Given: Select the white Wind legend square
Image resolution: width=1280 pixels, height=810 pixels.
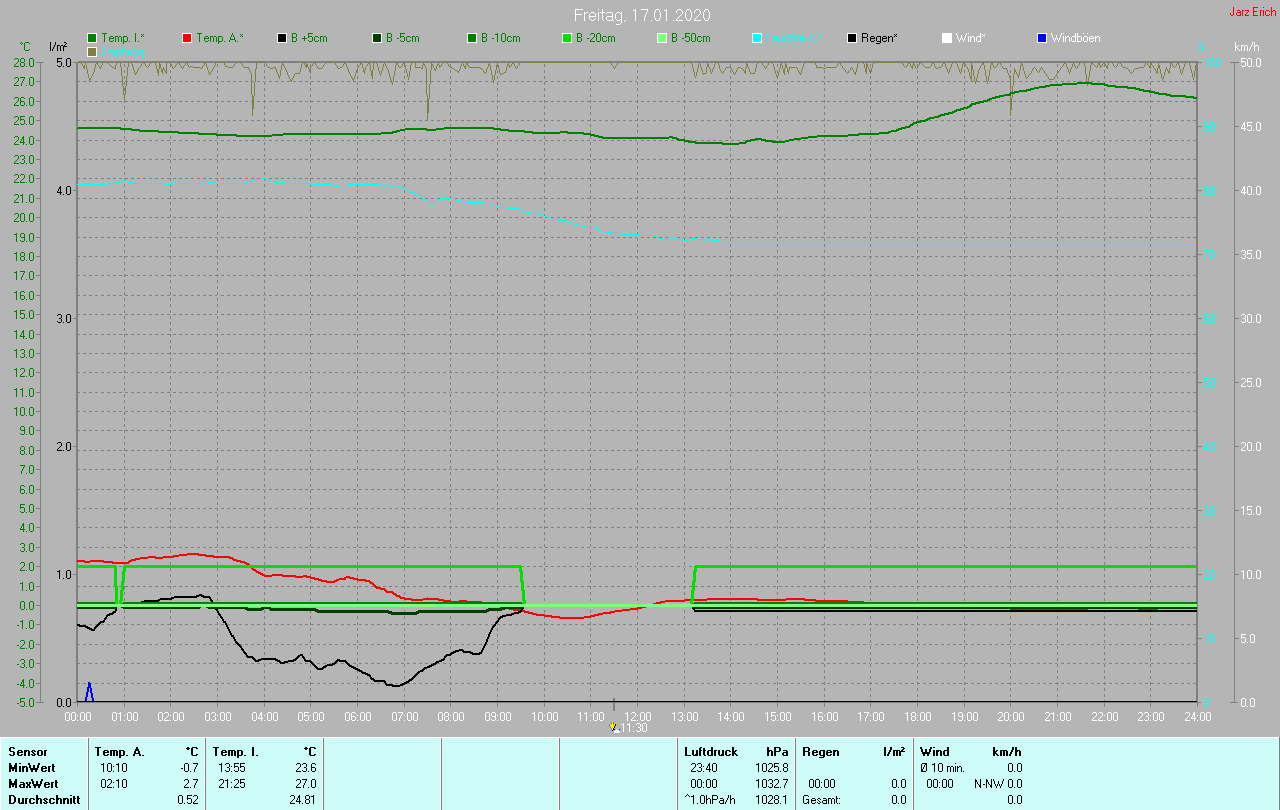Looking at the screenshot, I should tap(947, 38).
